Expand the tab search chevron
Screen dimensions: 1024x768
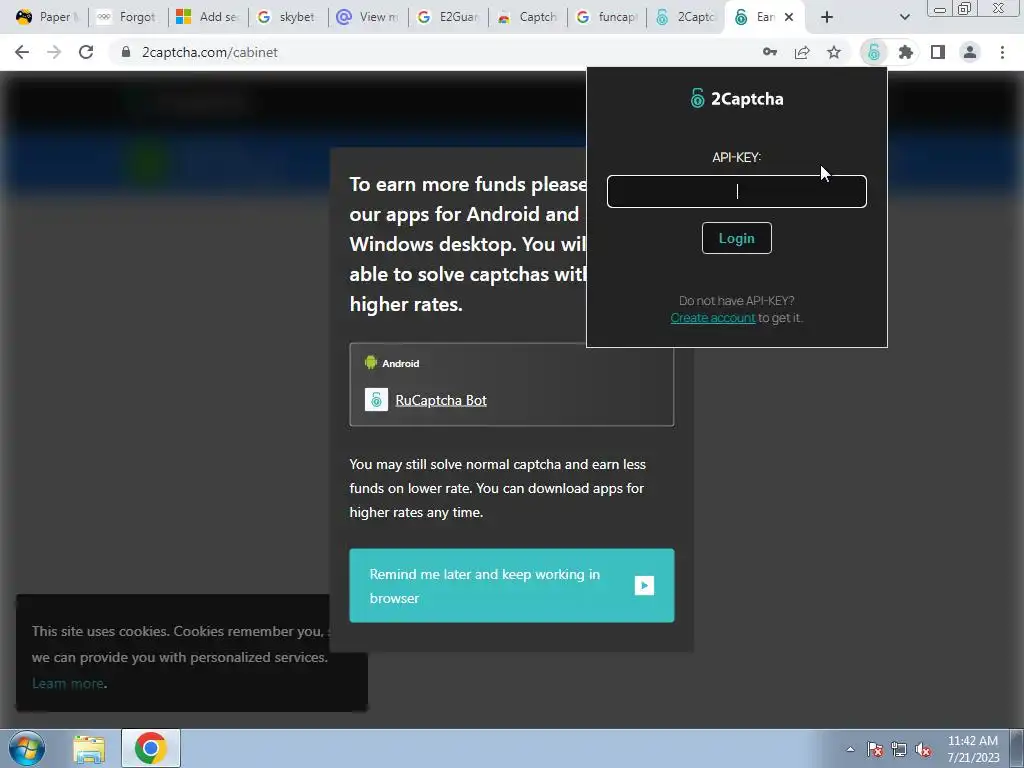(x=904, y=17)
